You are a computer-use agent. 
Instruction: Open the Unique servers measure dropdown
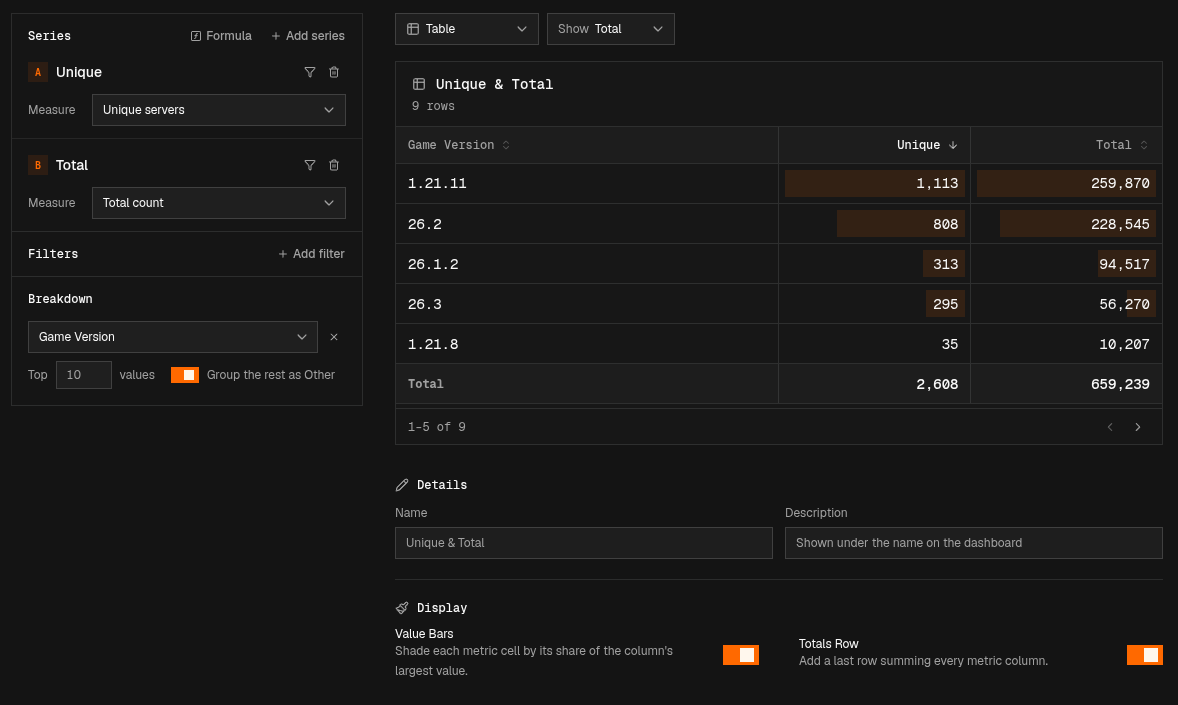click(x=219, y=110)
